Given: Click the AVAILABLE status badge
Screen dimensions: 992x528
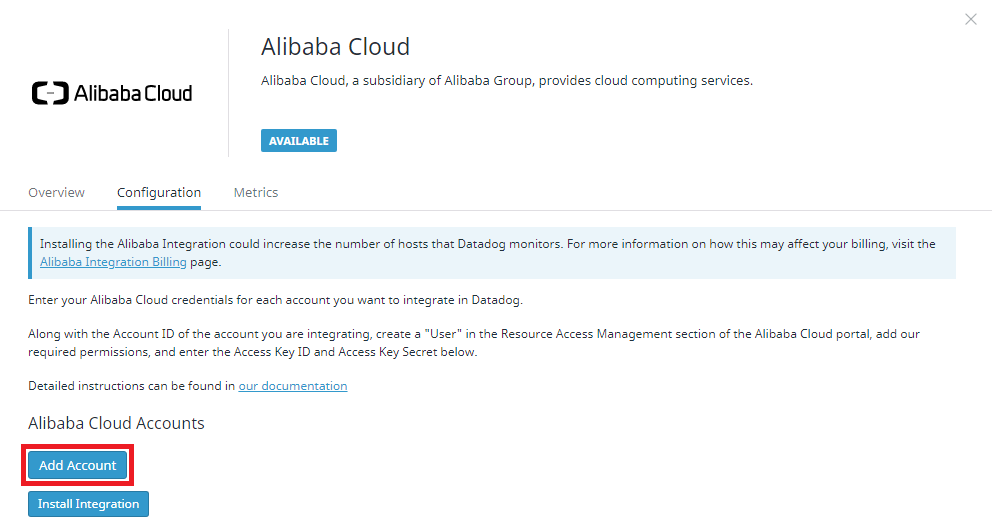Looking at the screenshot, I should pos(298,141).
